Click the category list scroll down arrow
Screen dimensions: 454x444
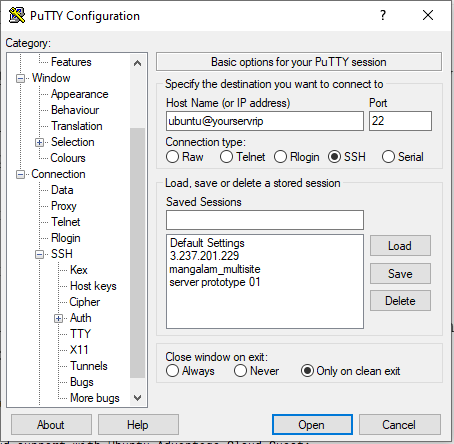137,397
